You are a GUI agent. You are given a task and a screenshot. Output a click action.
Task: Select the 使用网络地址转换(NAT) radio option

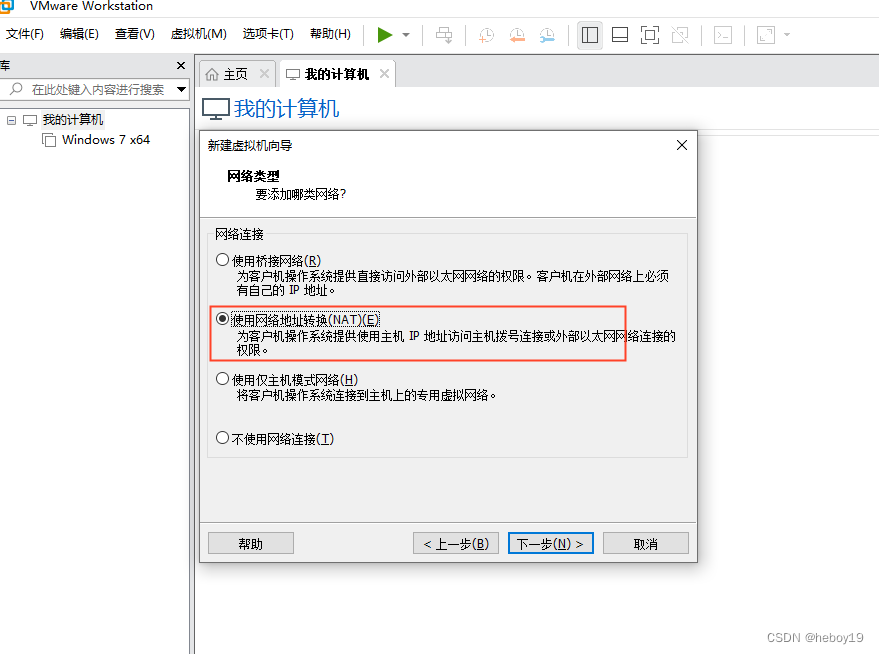coord(223,319)
